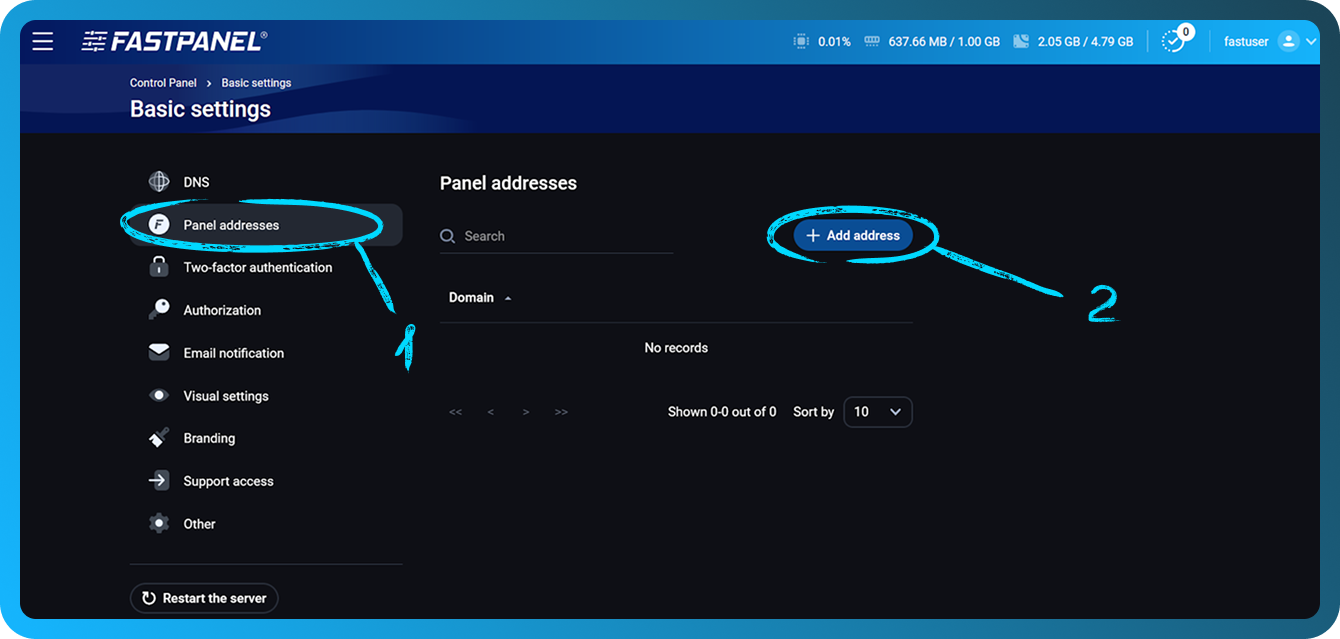Check CPU usage via processor icon
This screenshot has height=639, width=1340.
(800, 41)
